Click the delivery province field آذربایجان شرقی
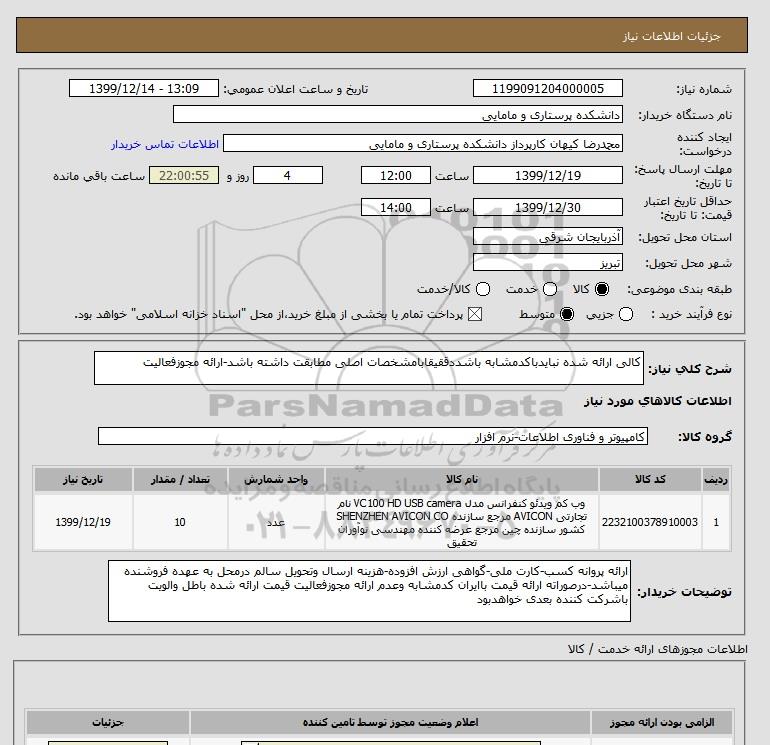The width and height of the screenshot is (770, 745). [548, 237]
